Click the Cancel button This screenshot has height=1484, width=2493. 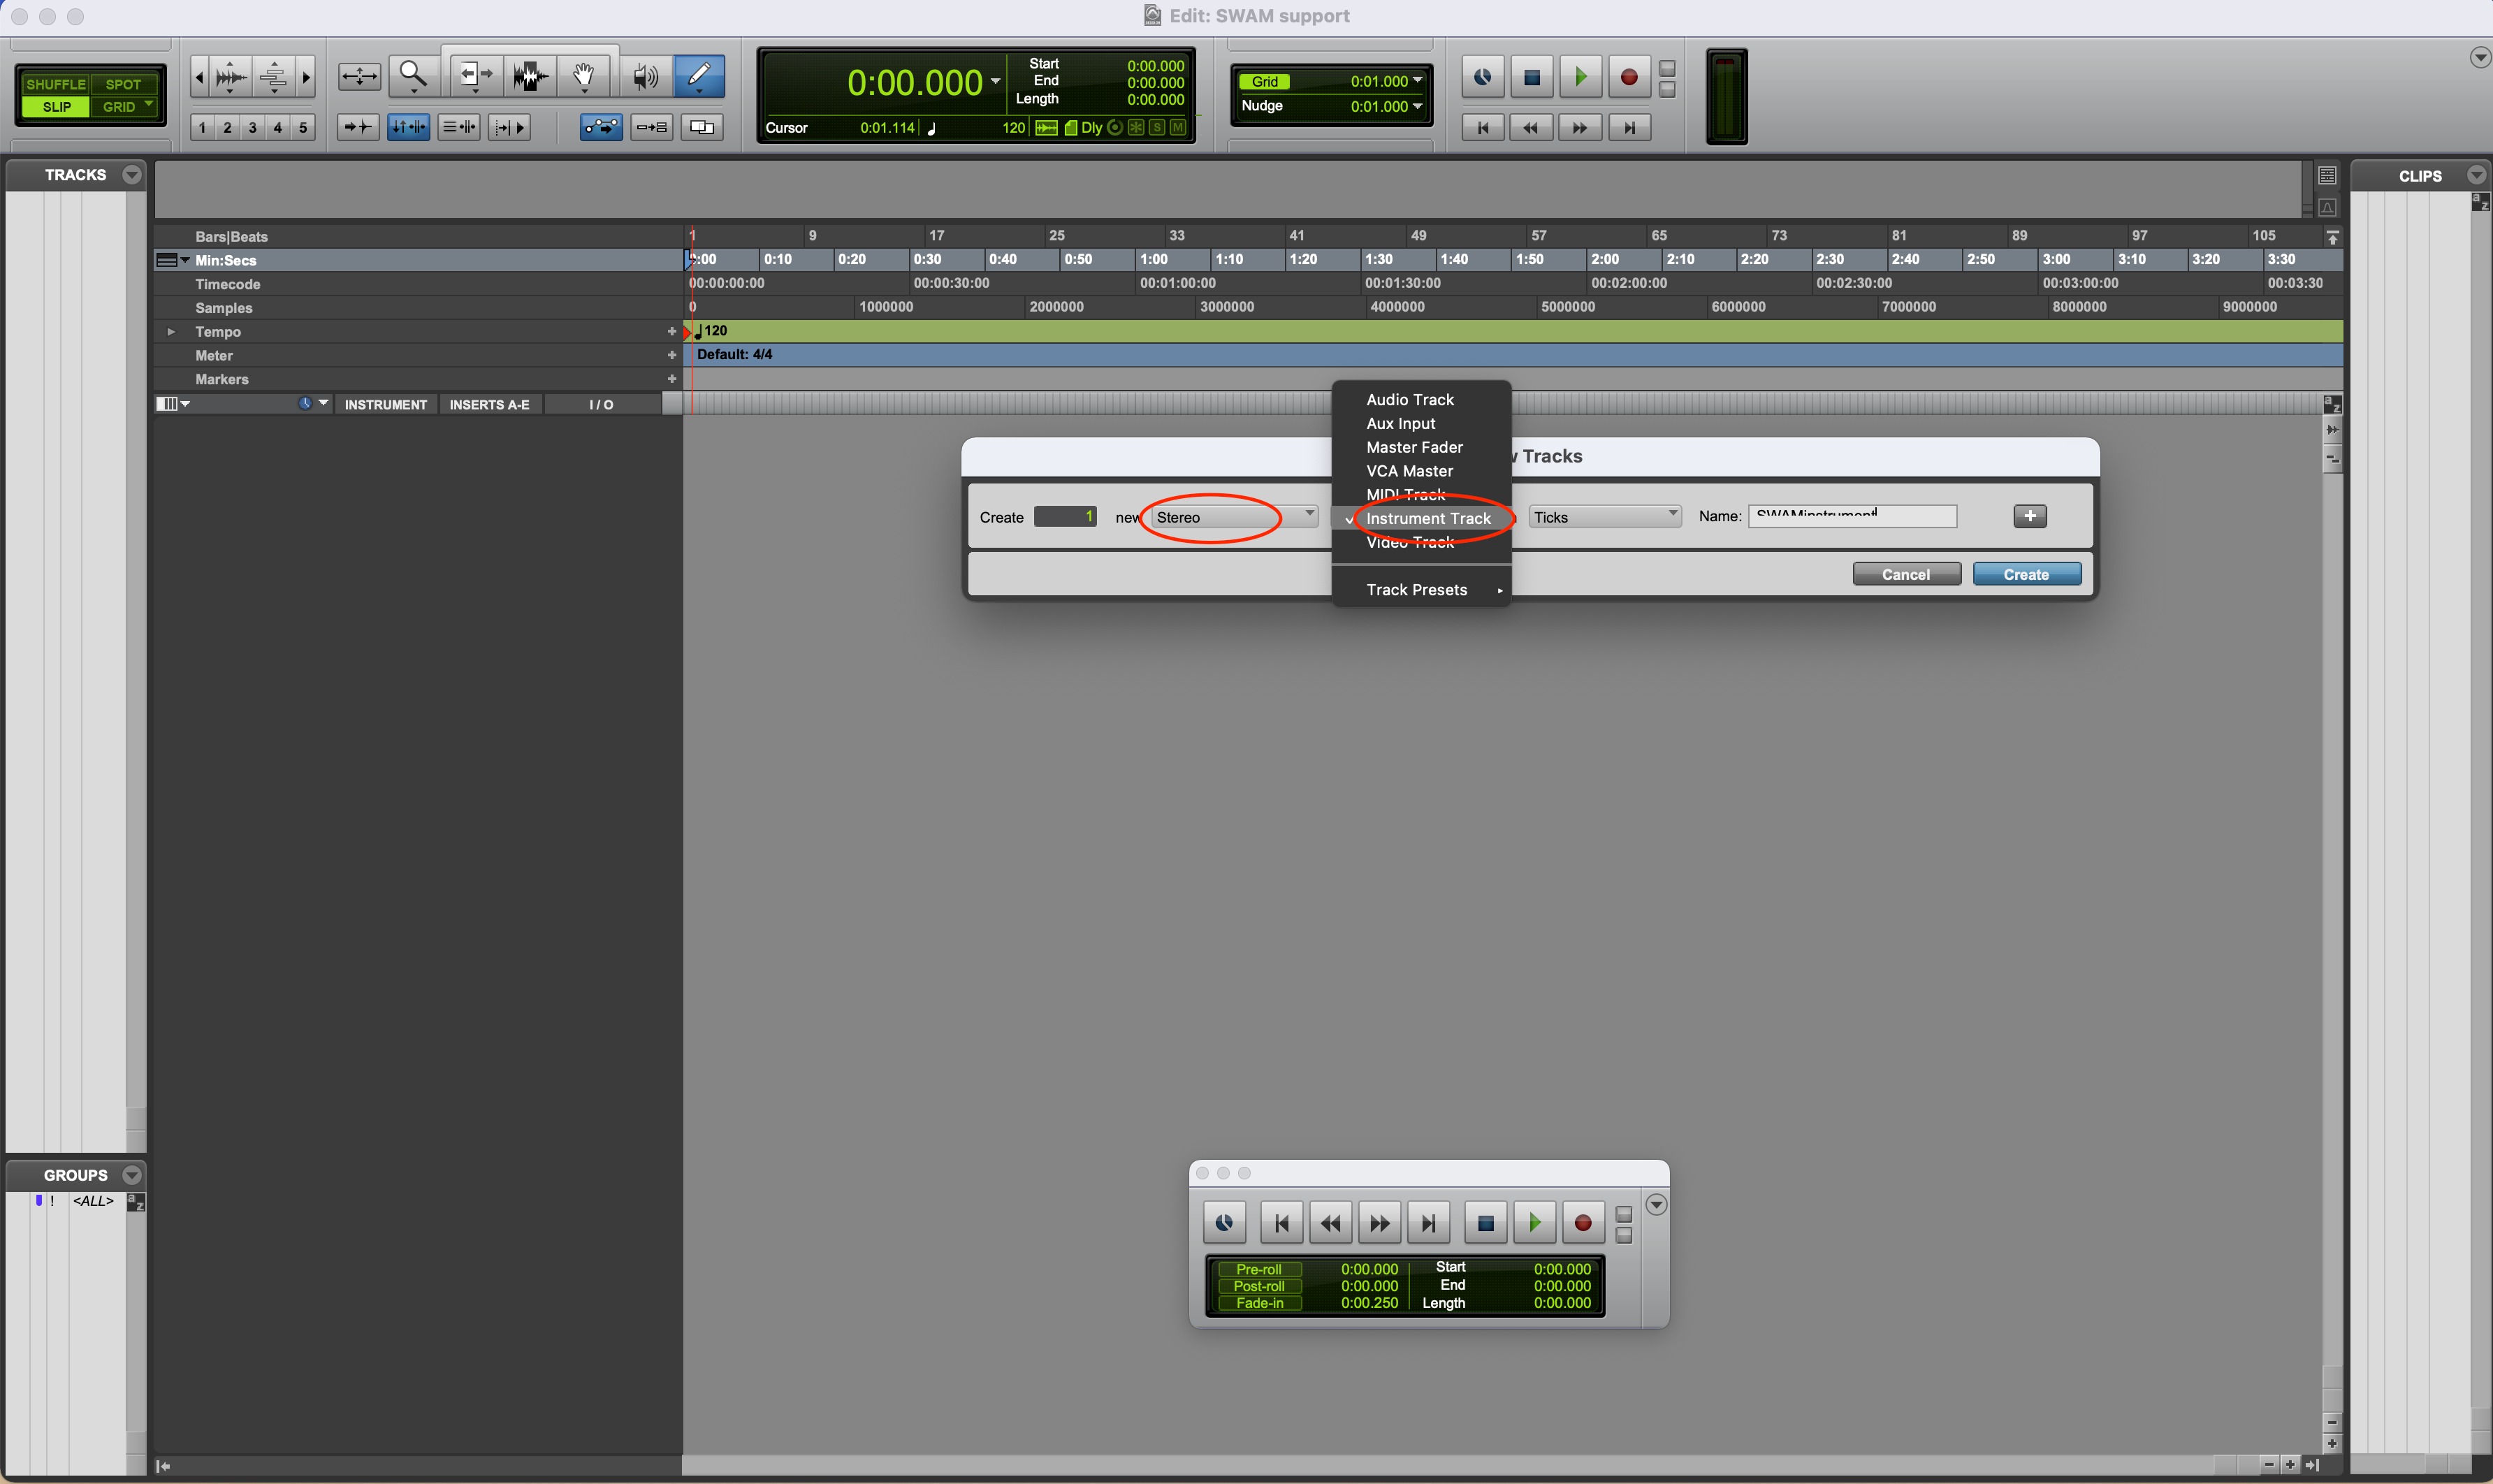click(1906, 574)
